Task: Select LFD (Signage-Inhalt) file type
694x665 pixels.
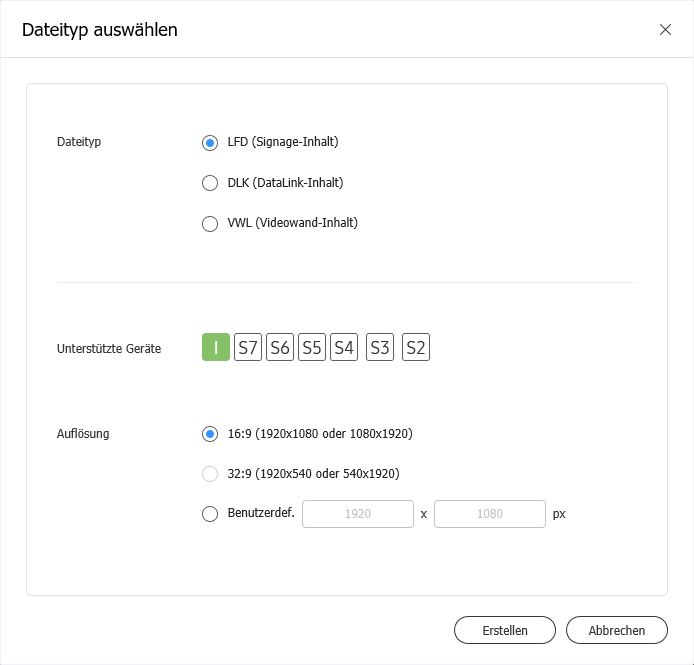Action: [210, 143]
